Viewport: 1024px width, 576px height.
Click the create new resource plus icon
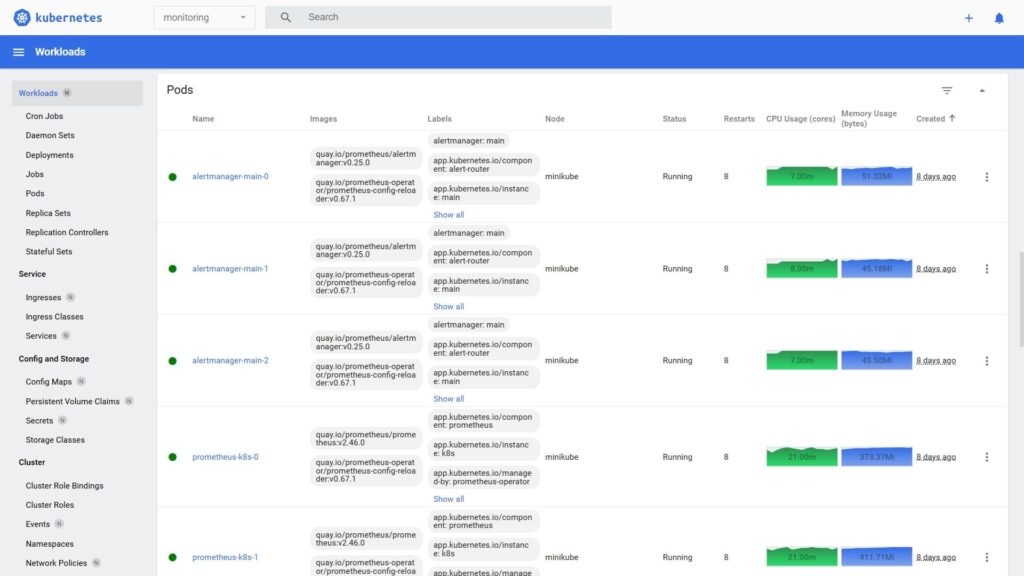(x=968, y=18)
